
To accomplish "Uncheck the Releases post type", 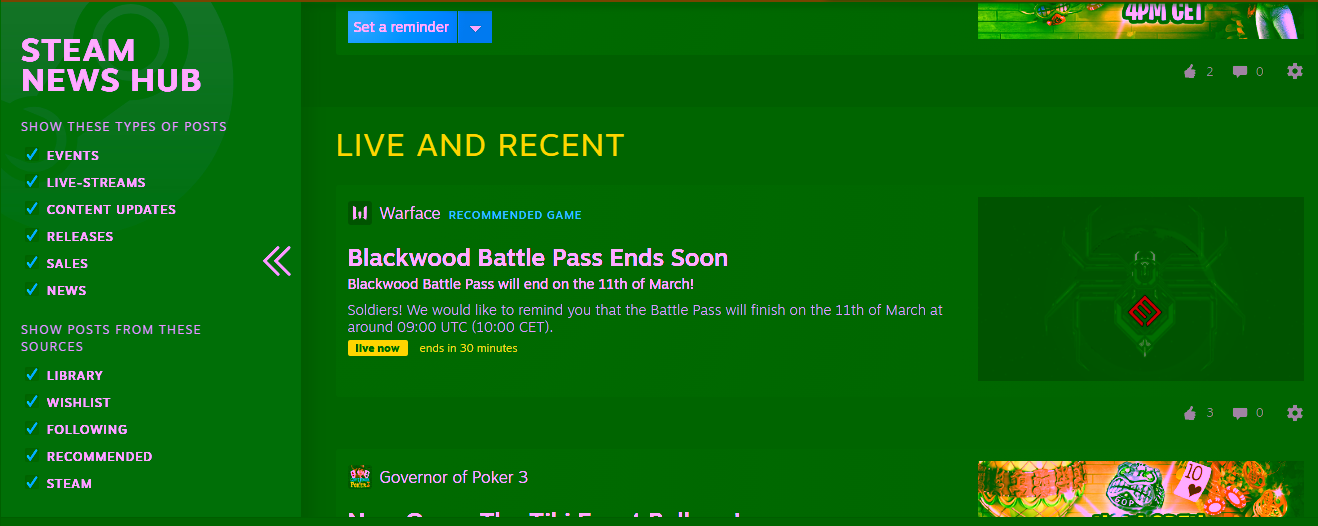I will point(32,236).
